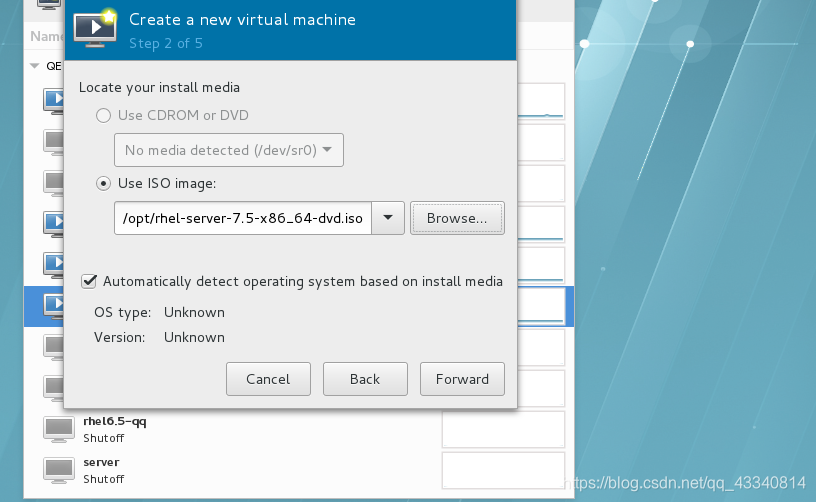Select the Use CDROM or DVD radio button
The image size is (816, 502).
103,115
